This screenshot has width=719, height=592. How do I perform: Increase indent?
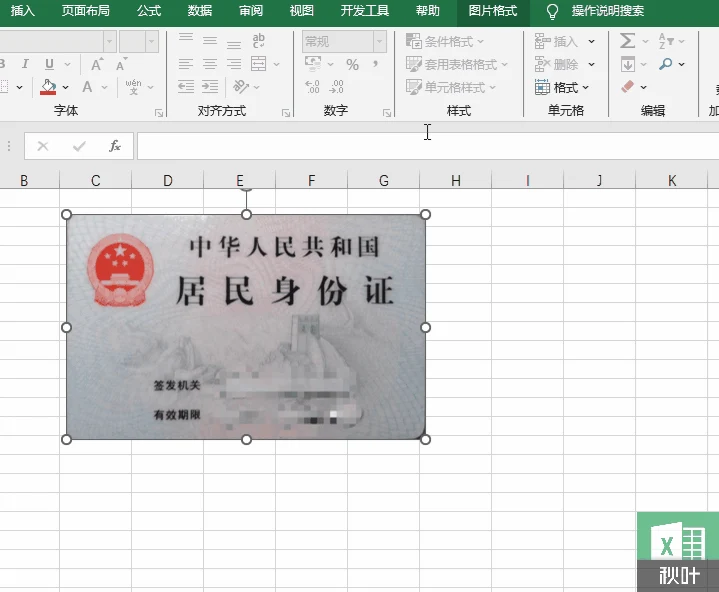[x=210, y=87]
